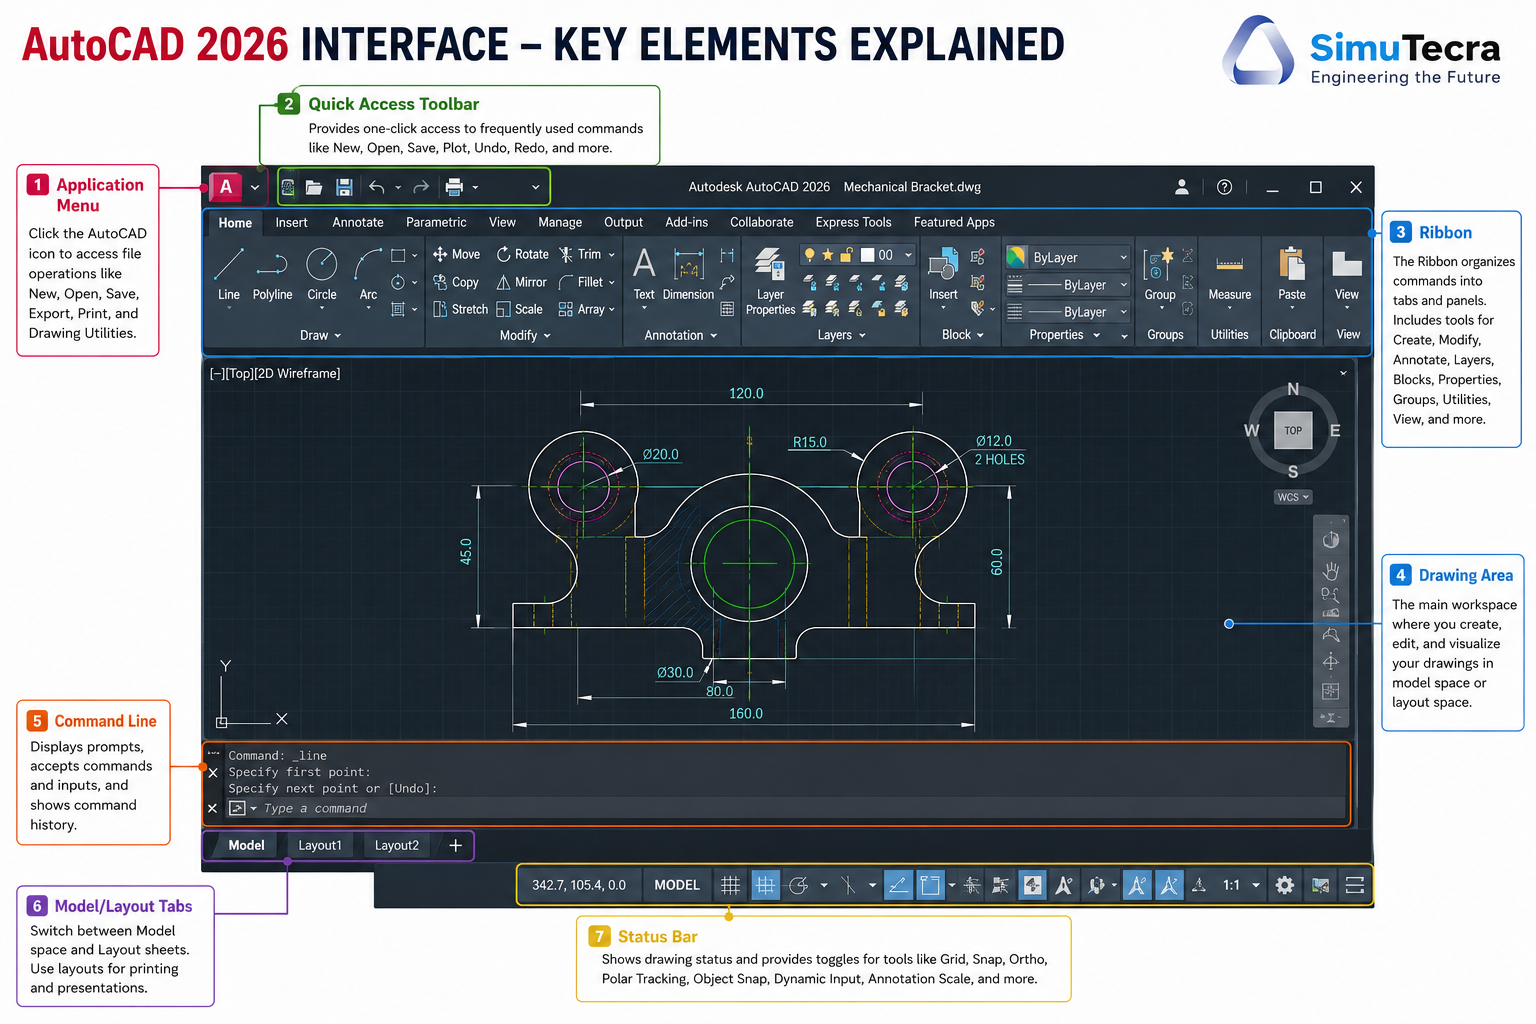Open the AutoCAD application menu button

pyautogui.click(x=226, y=186)
